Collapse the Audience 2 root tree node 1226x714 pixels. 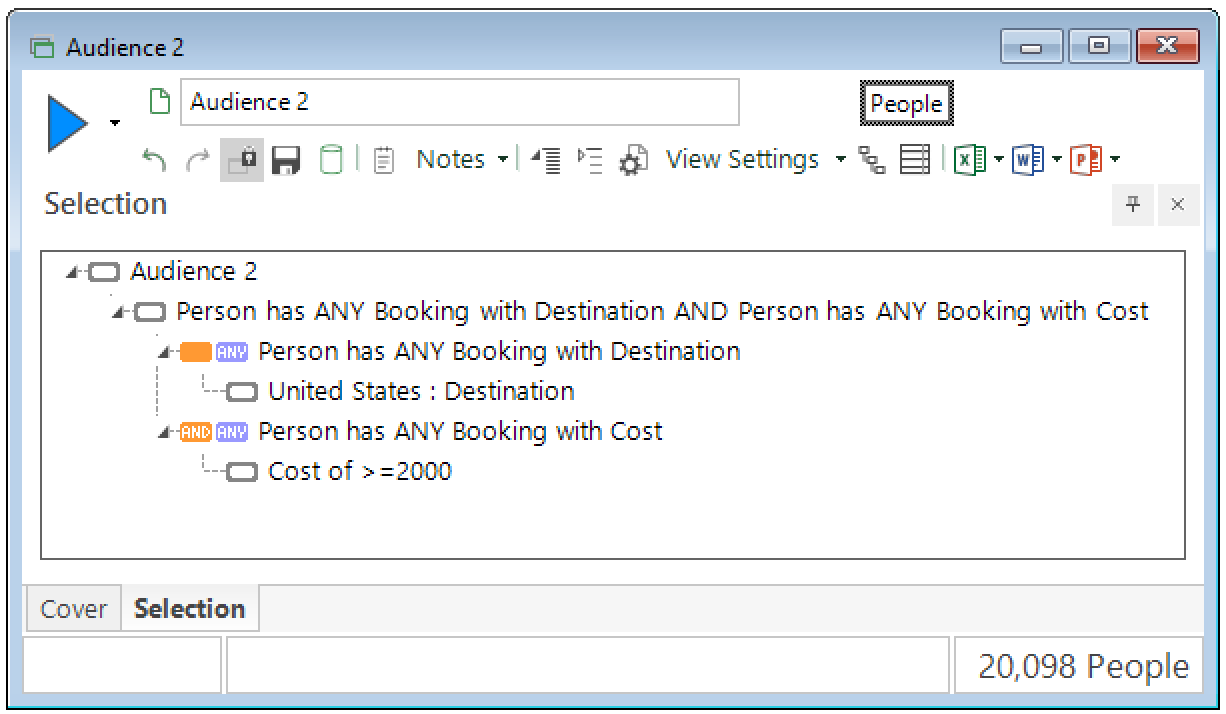pos(71,272)
